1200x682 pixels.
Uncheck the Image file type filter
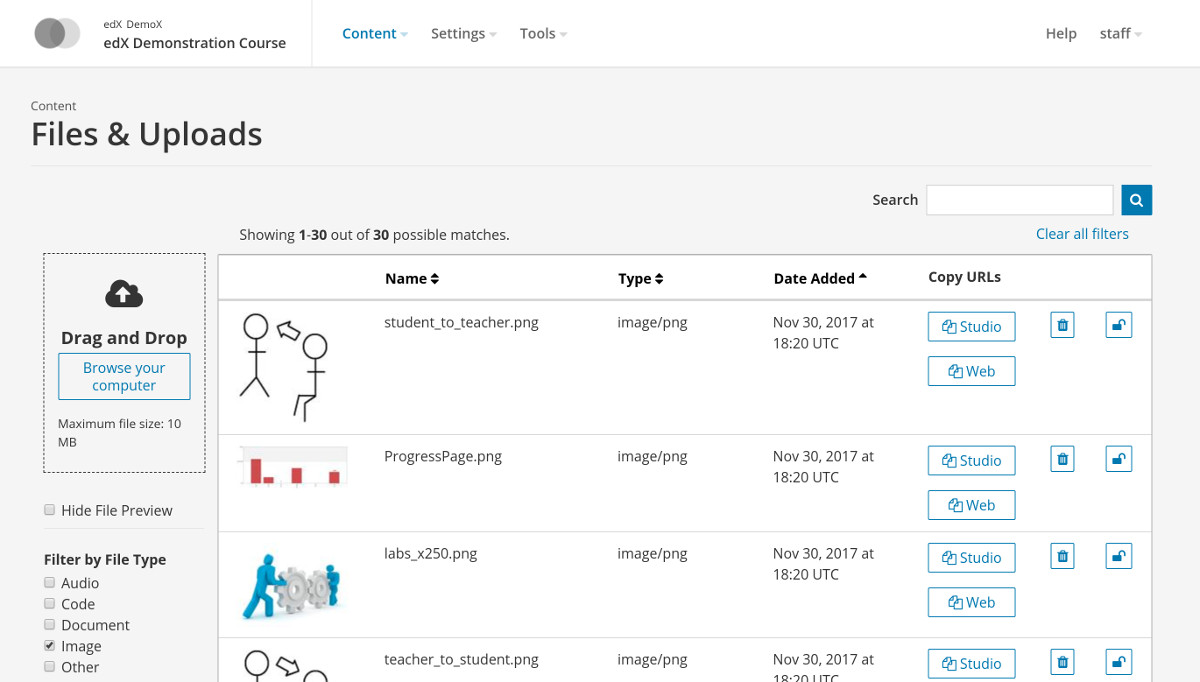coord(49,645)
